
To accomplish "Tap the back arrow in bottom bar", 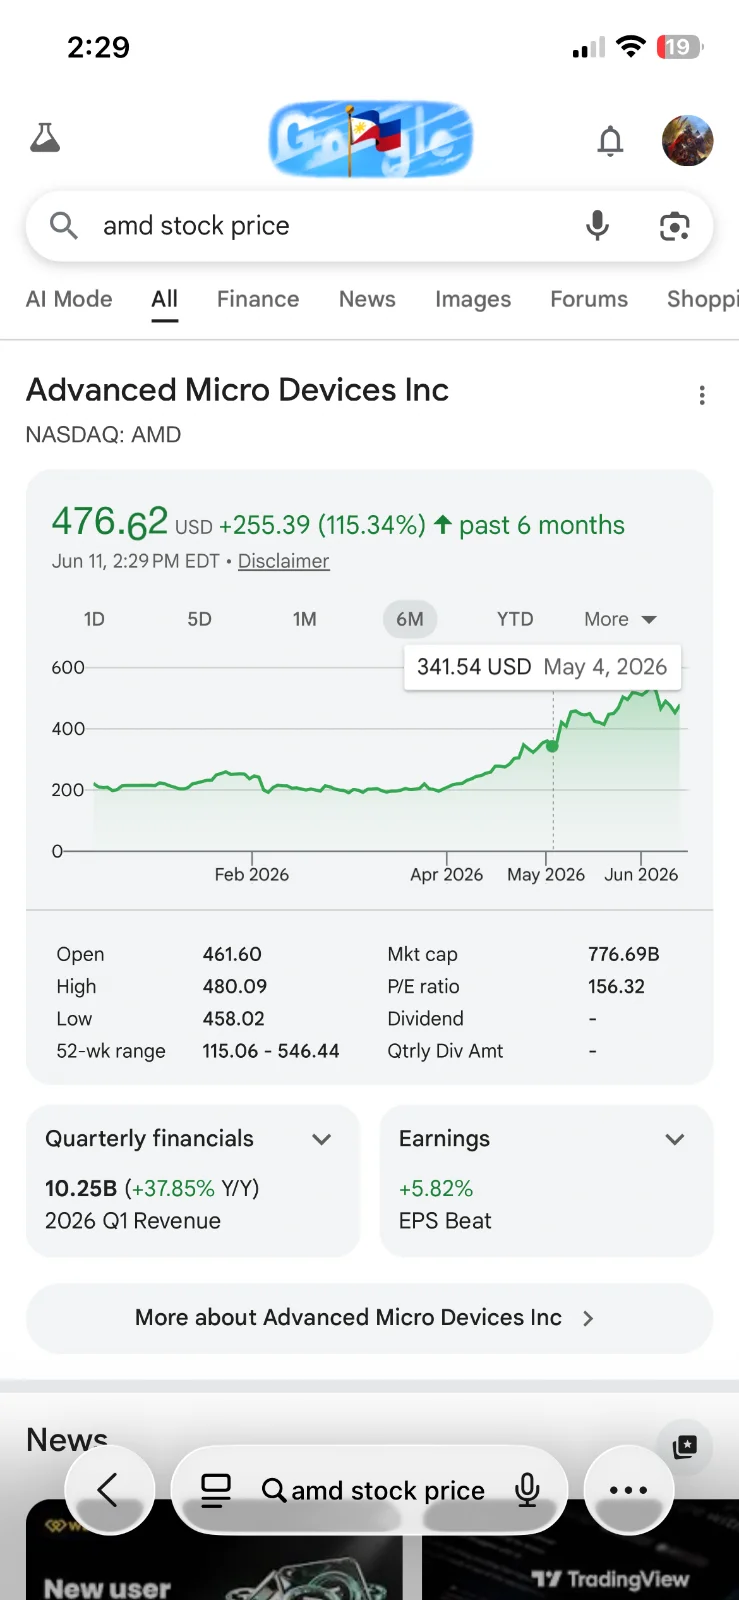I will coord(108,1490).
